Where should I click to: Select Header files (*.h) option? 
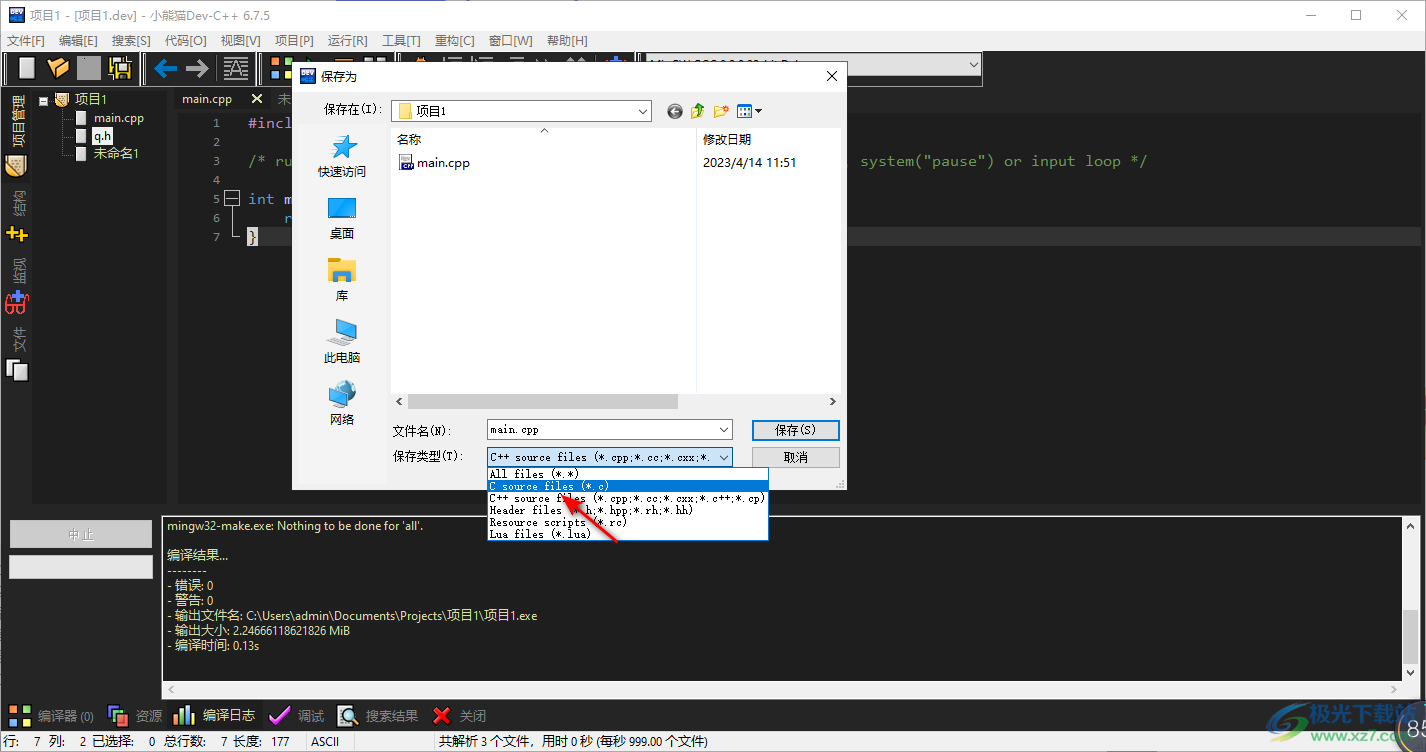coord(628,510)
